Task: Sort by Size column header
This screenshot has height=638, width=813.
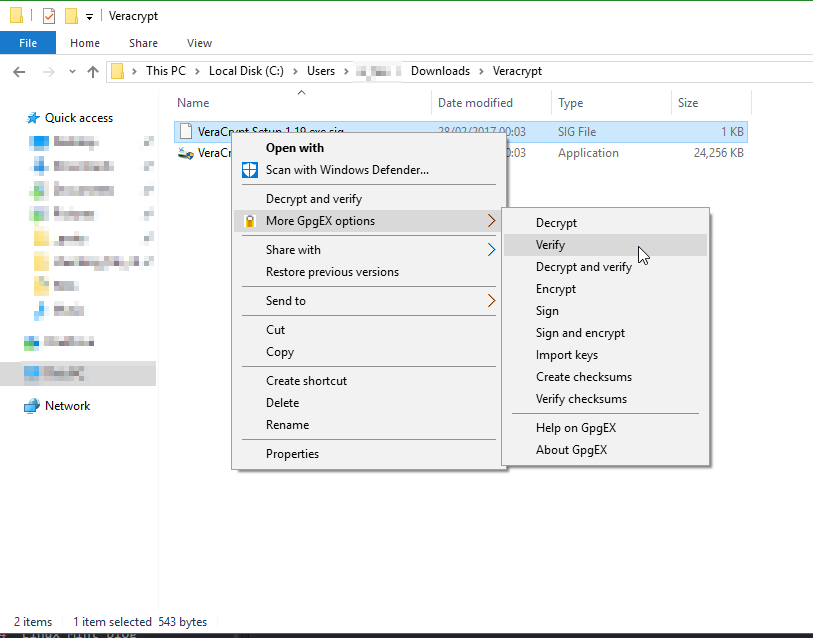Action: 688,103
